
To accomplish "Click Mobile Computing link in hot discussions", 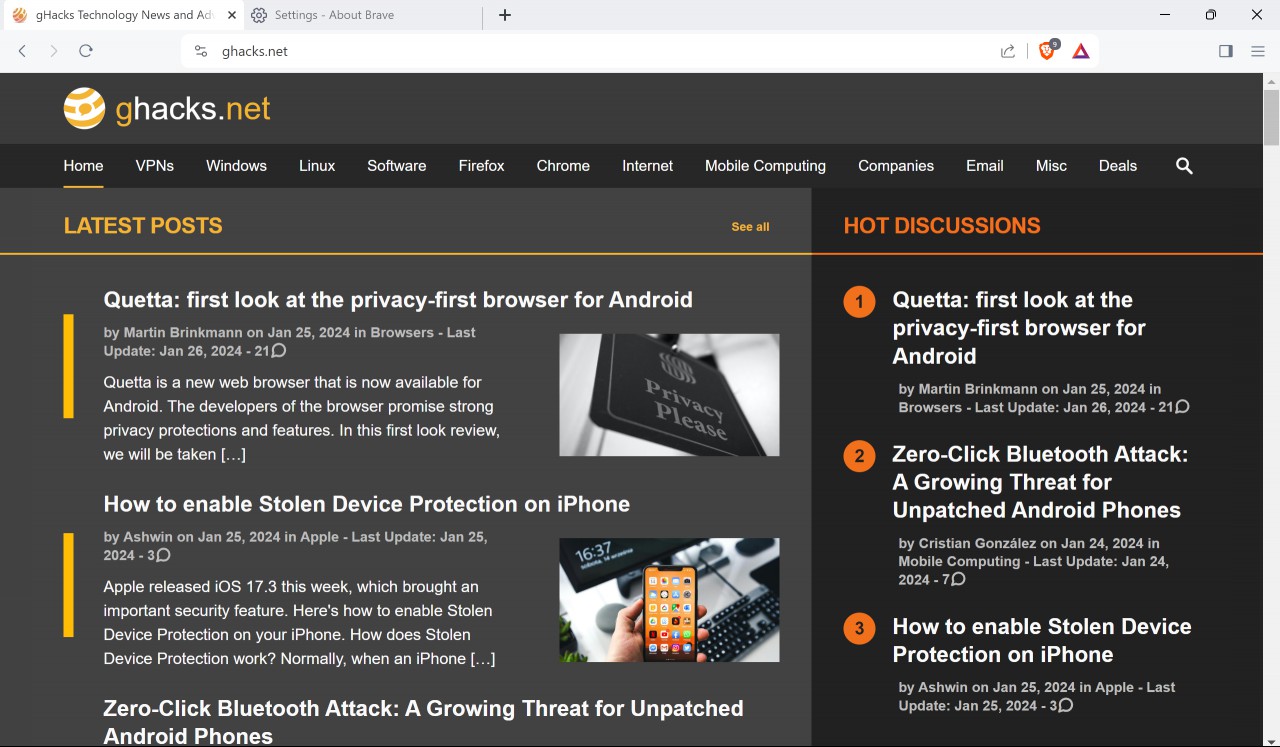I will coord(959,561).
